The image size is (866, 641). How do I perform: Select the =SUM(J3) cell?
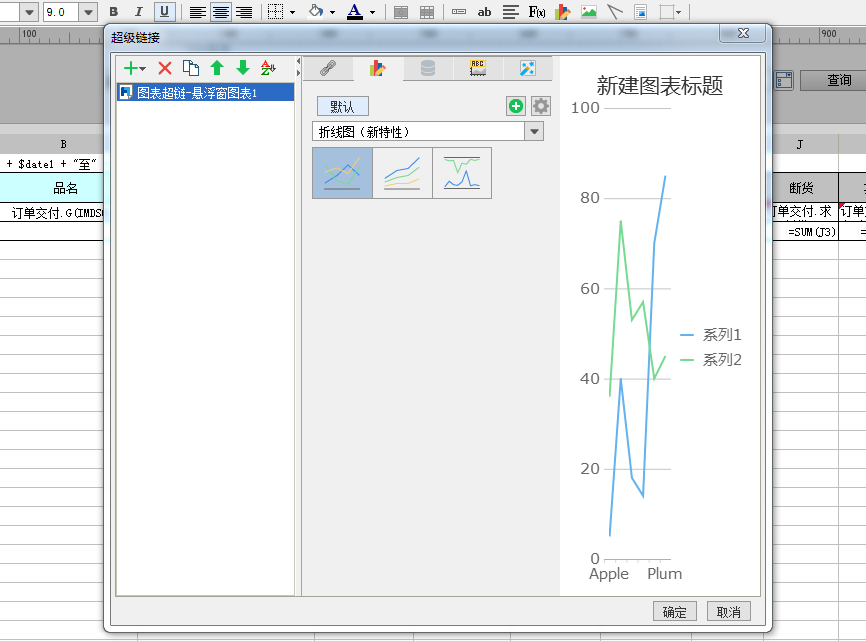pyautogui.click(x=805, y=232)
